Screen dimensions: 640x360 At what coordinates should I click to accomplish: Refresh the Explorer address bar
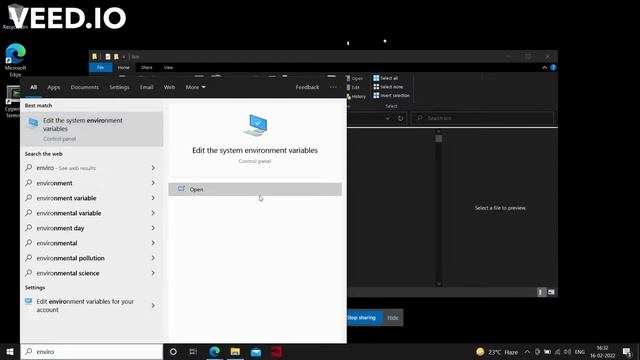click(x=401, y=118)
